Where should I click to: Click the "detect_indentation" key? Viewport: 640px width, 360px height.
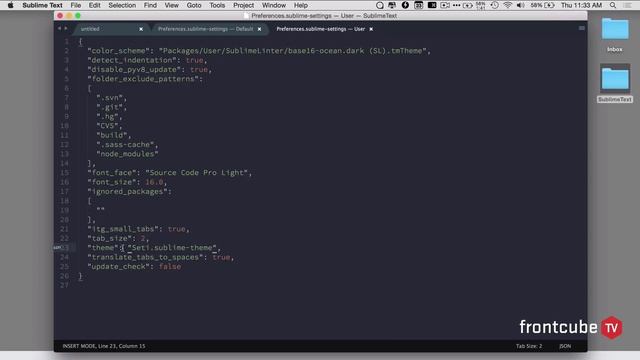tap(132, 60)
